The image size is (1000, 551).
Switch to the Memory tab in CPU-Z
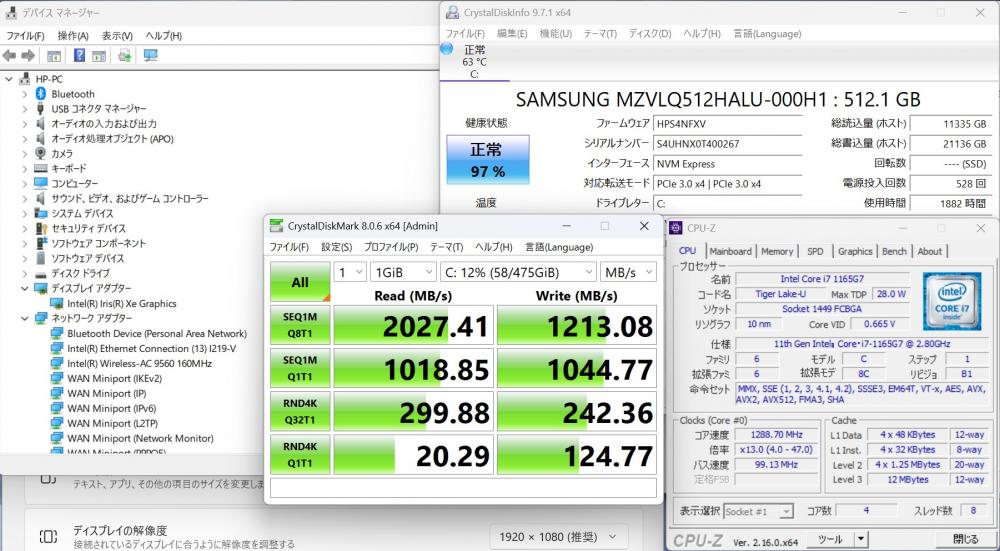click(777, 251)
